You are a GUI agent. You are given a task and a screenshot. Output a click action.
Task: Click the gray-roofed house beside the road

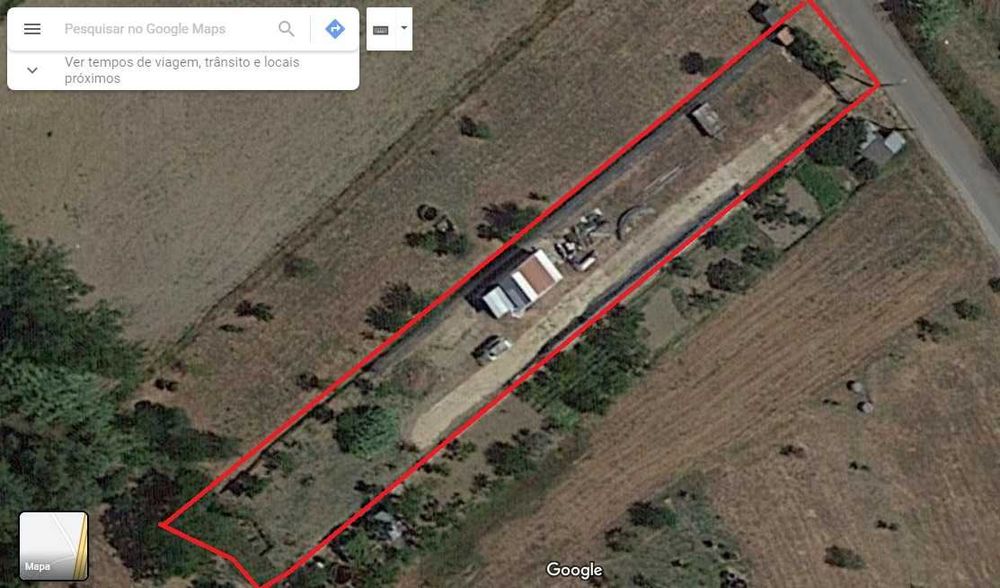(x=883, y=145)
